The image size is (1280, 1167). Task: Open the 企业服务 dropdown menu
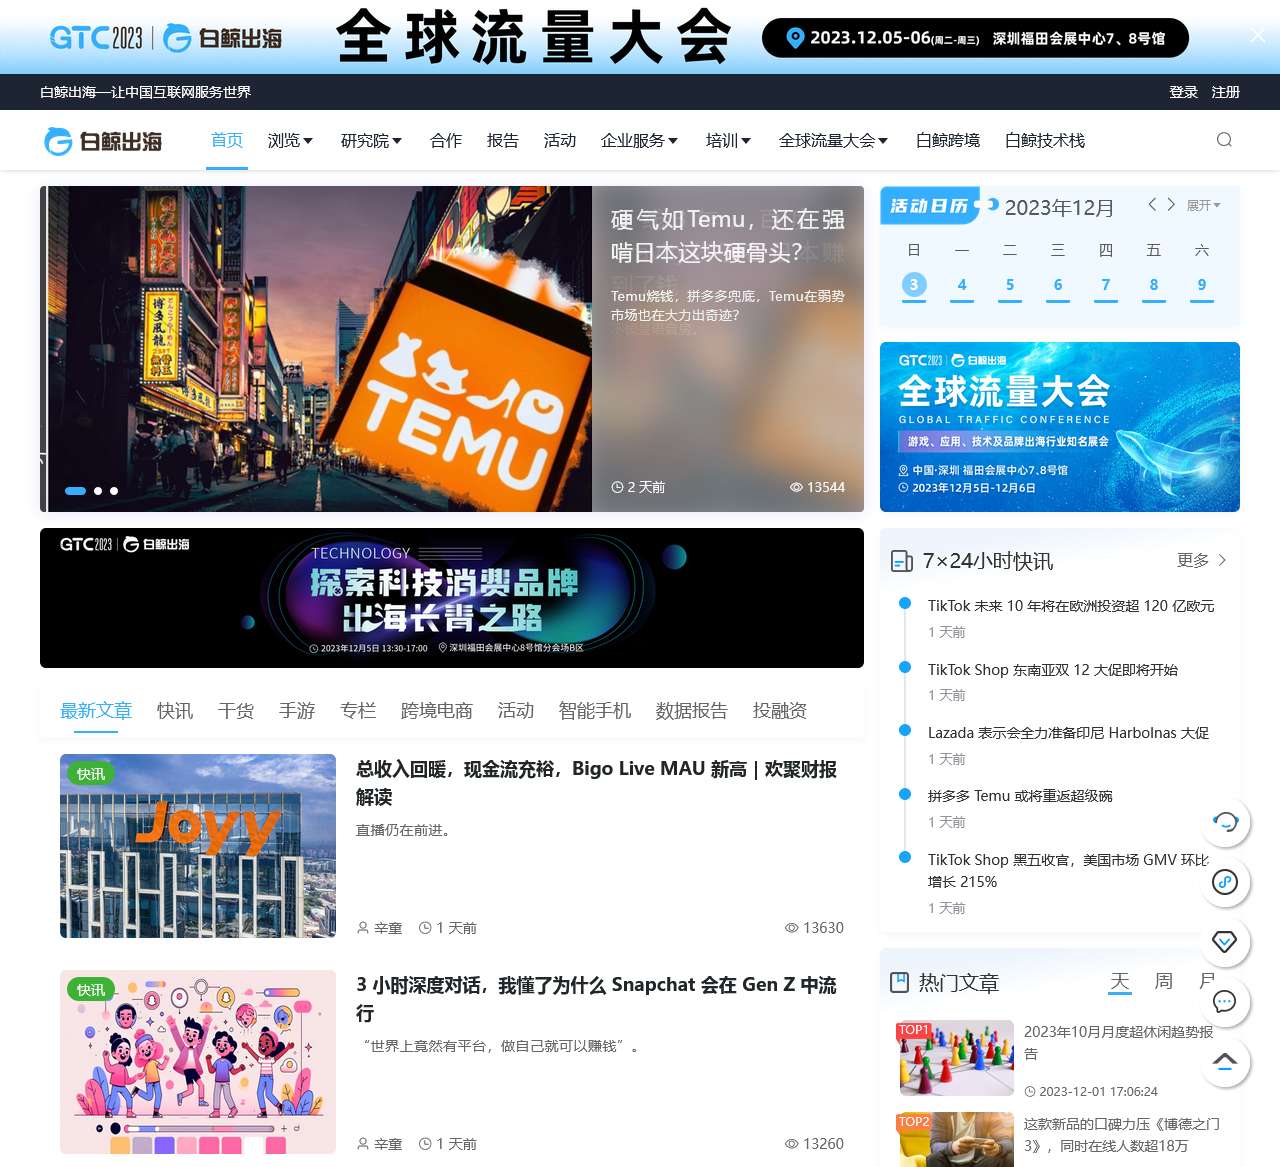639,140
